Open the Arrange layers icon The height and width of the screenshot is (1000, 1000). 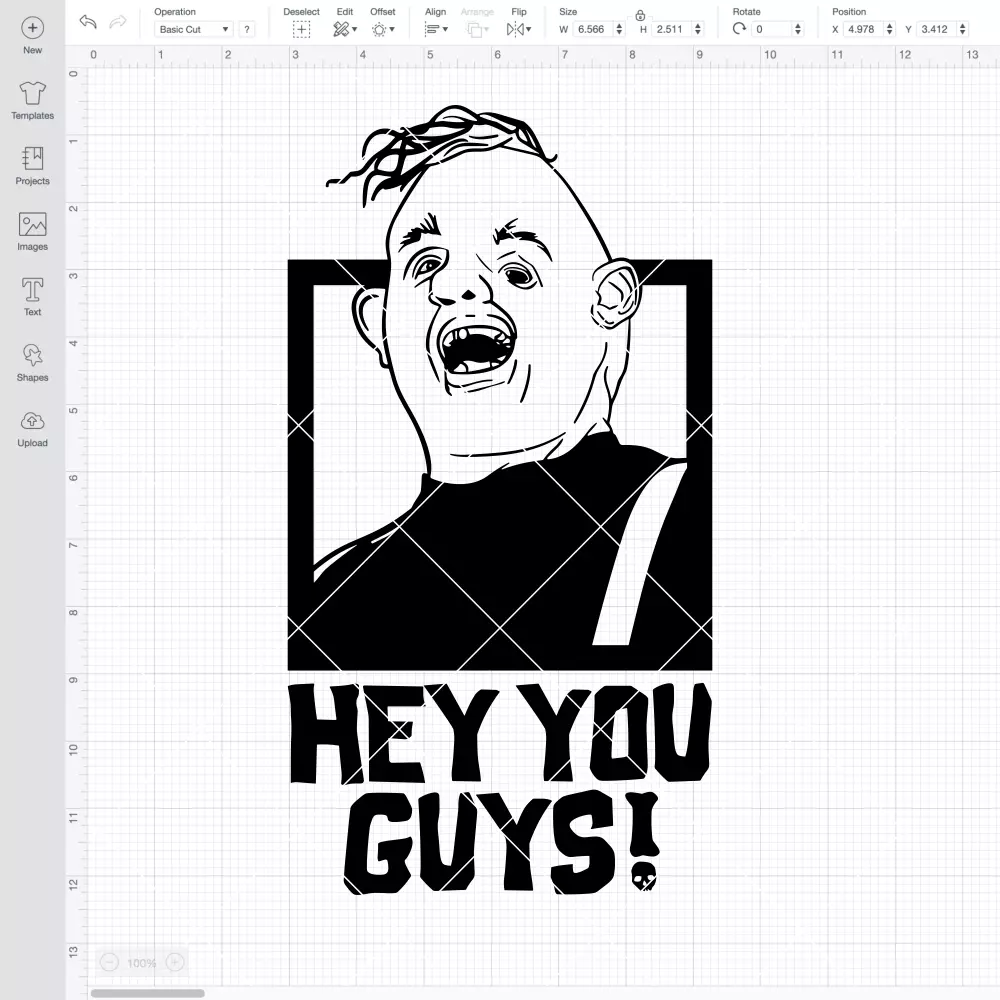(474, 29)
